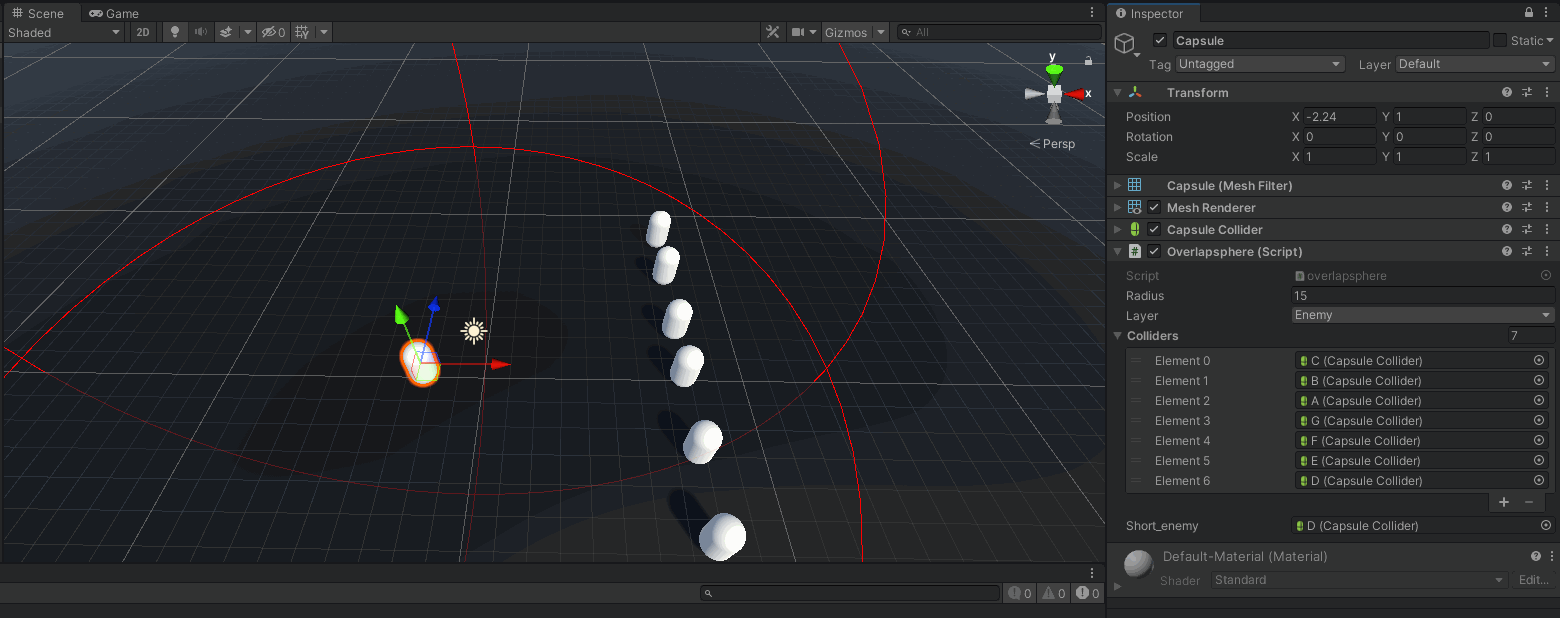This screenshot has width=1560, height=618.
Task: Collapse the Colliders array foldout
Action: click(1118, 336)
